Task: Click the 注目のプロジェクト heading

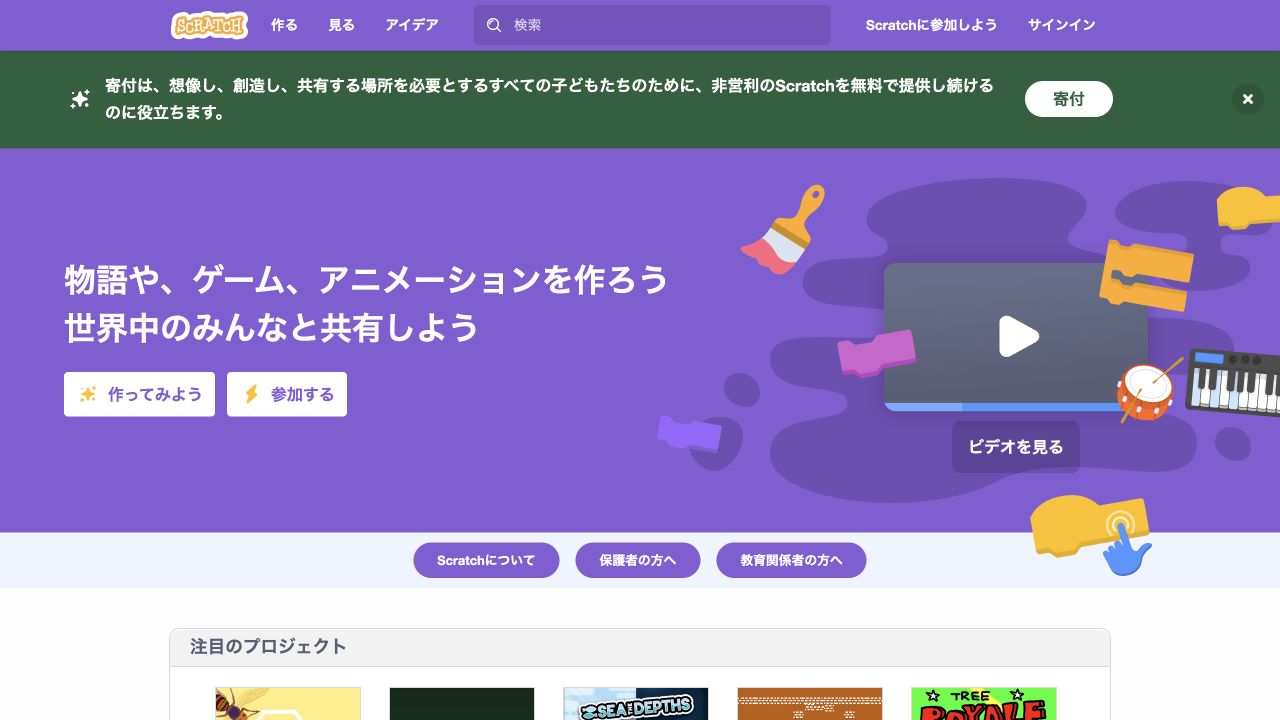Action: (x=268, y=646)
